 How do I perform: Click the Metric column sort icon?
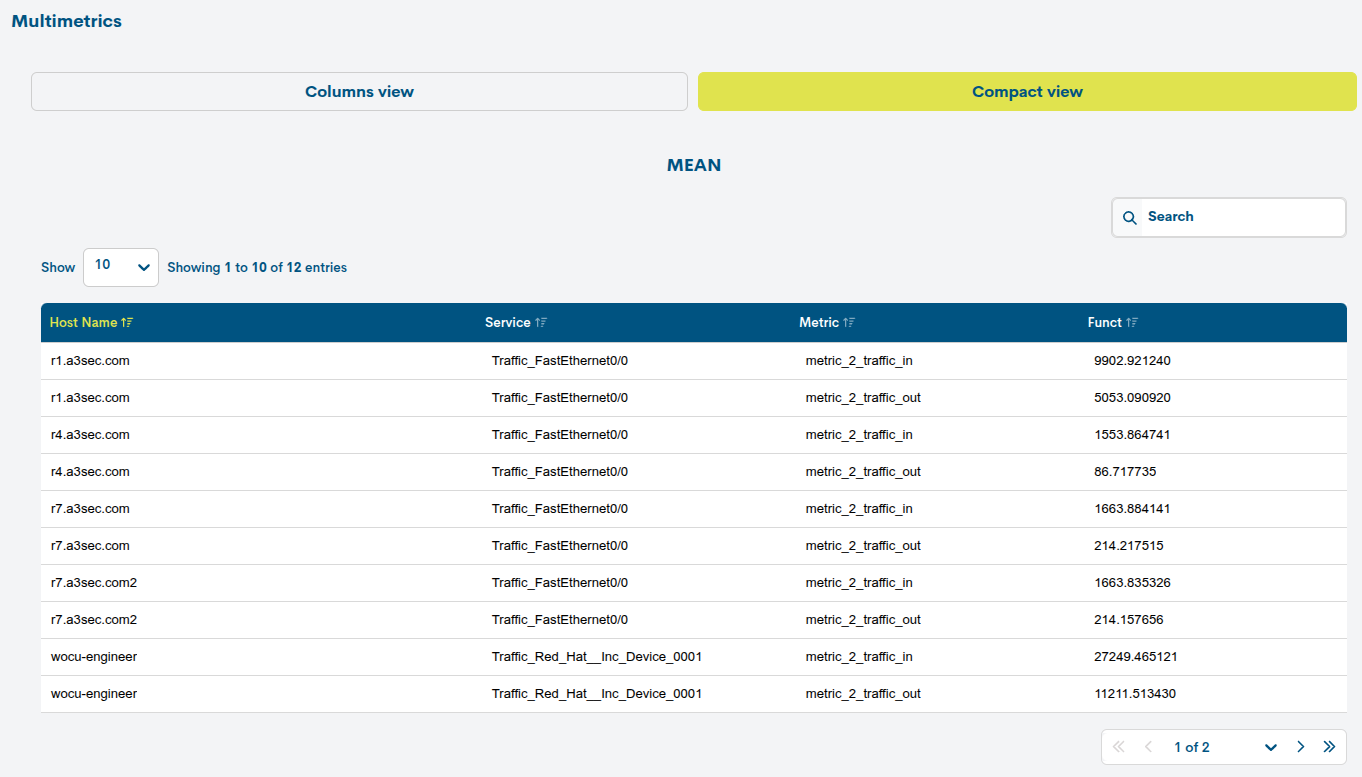(849, 323)
